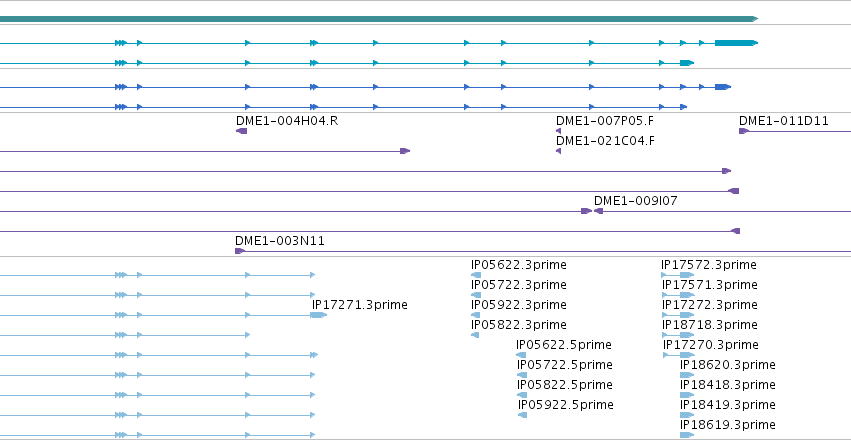The image size is (851, 440).
Task: Open the IP18419.3prime EST label
Action: 728,405
